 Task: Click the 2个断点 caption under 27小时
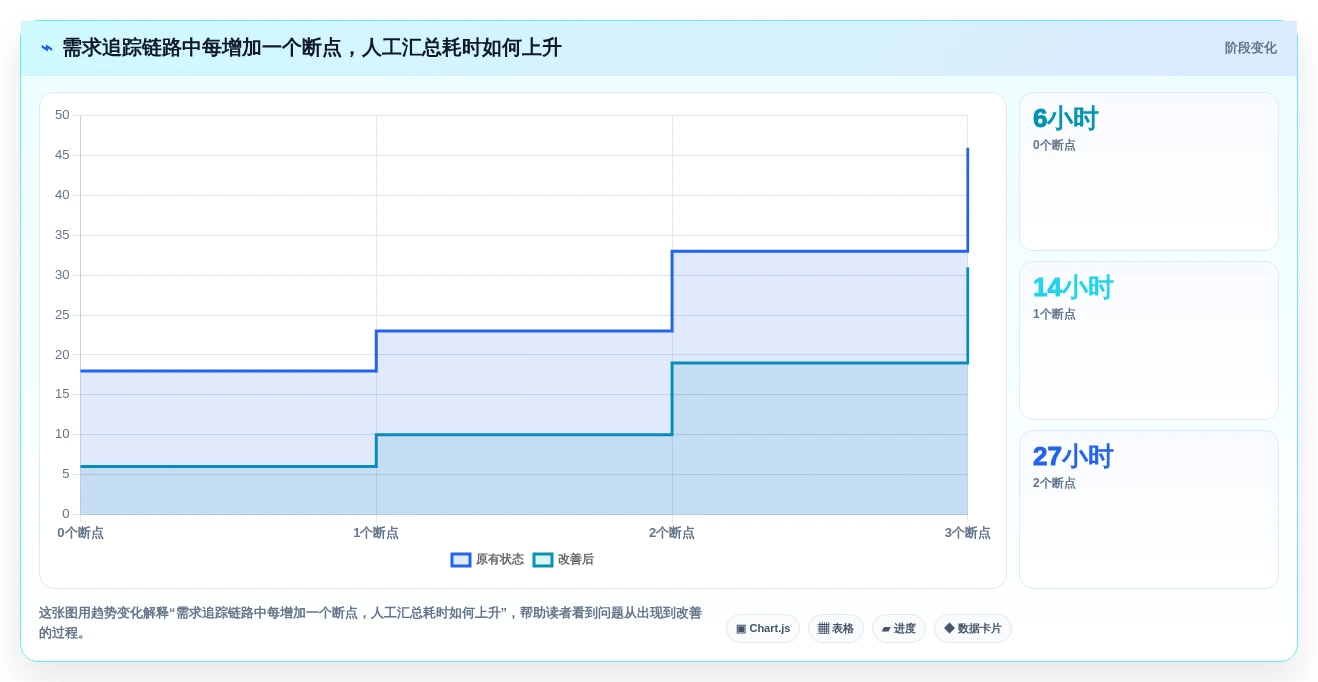pyautogui.click(x=1054, y=483)
